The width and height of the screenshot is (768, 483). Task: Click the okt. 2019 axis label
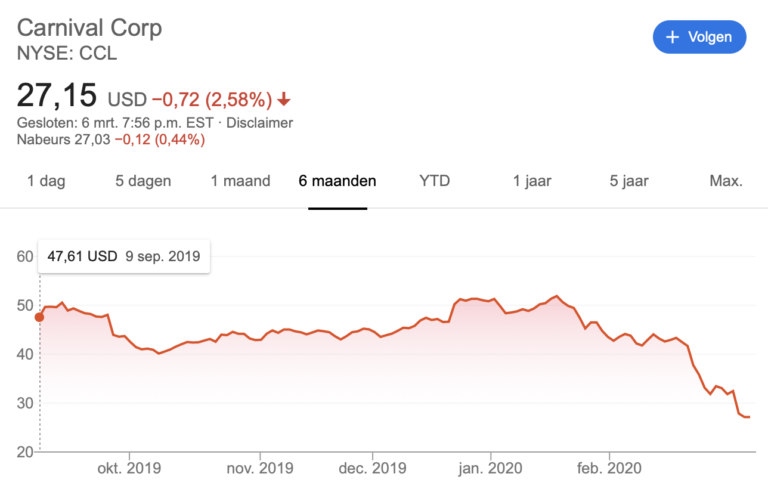click(x=130, y=467)
